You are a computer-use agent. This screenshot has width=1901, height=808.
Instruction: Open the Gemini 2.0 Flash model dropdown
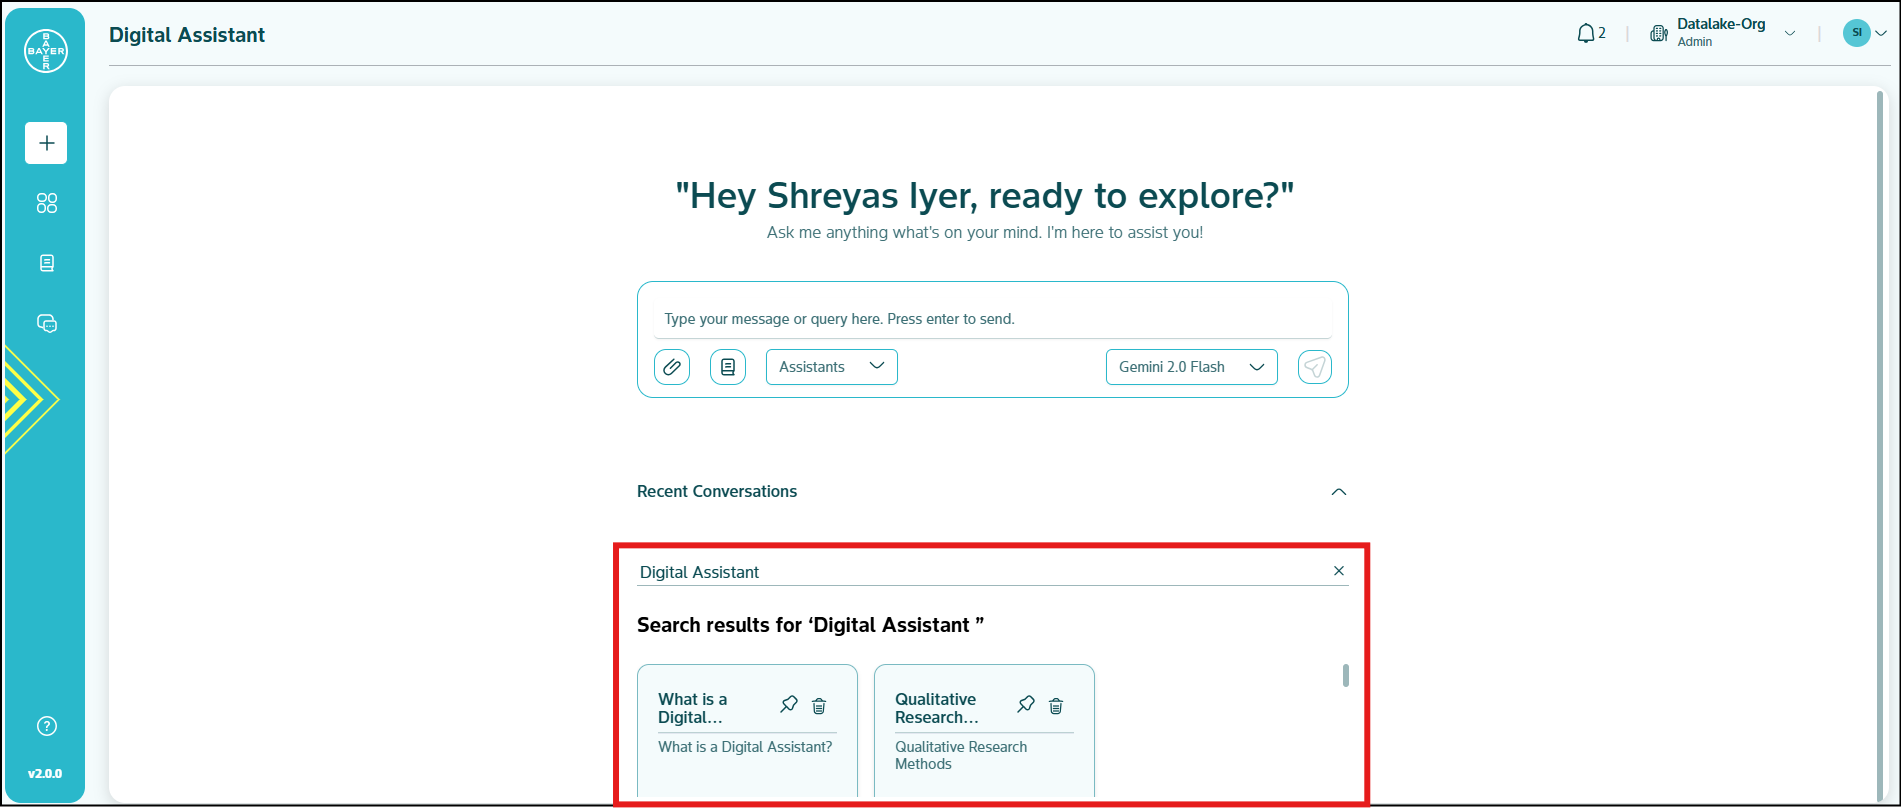(1191, 367)
